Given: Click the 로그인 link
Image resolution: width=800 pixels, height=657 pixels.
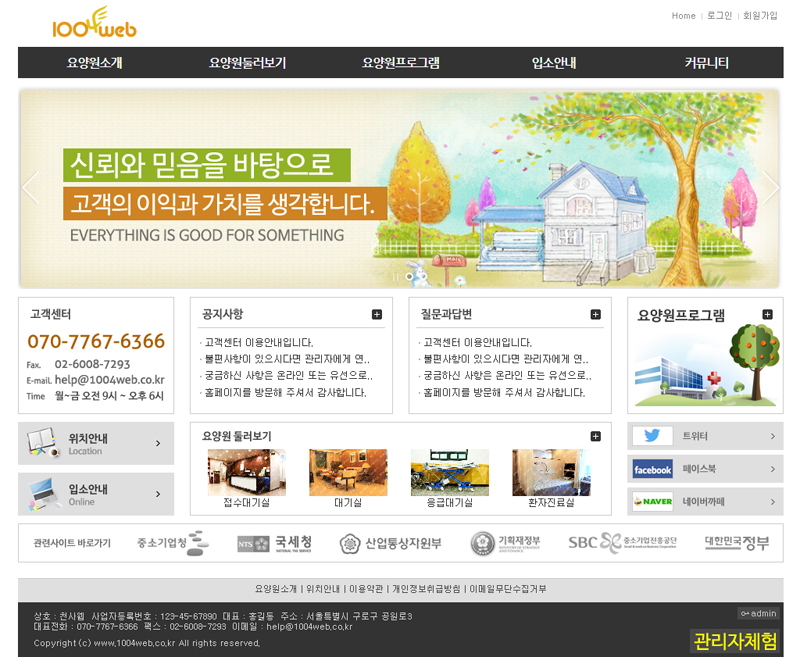Looking at the screenshot, I should coord(719,16).
